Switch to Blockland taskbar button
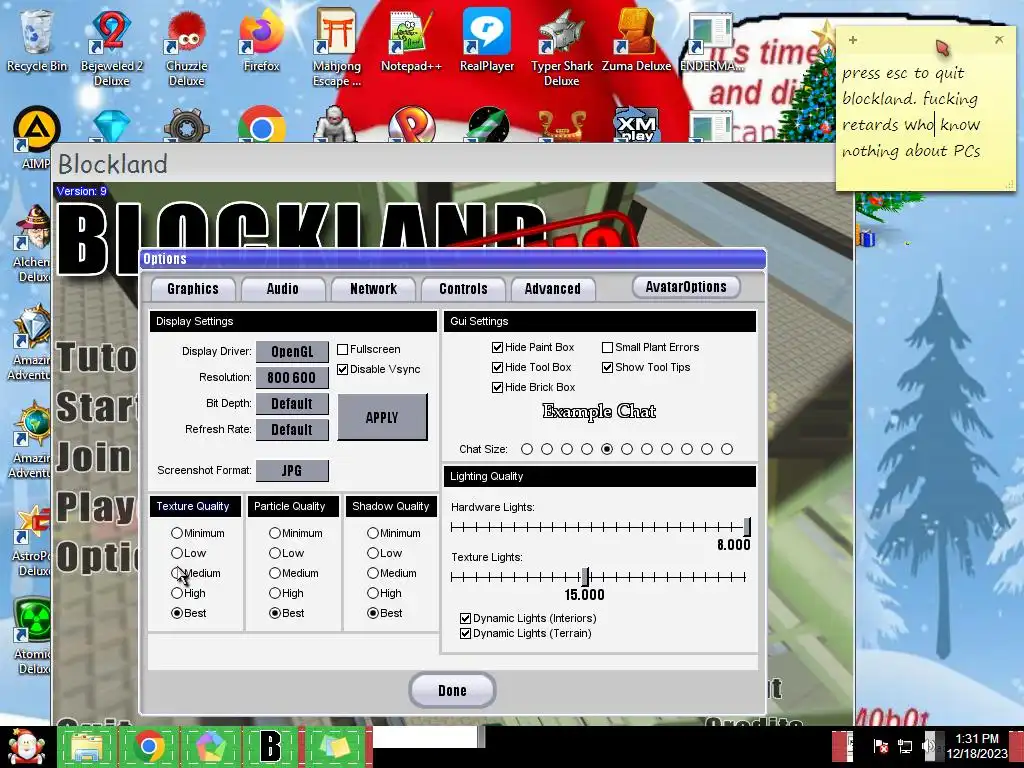The width and height of the screenshot is (1024, 768). coord(270,747)
